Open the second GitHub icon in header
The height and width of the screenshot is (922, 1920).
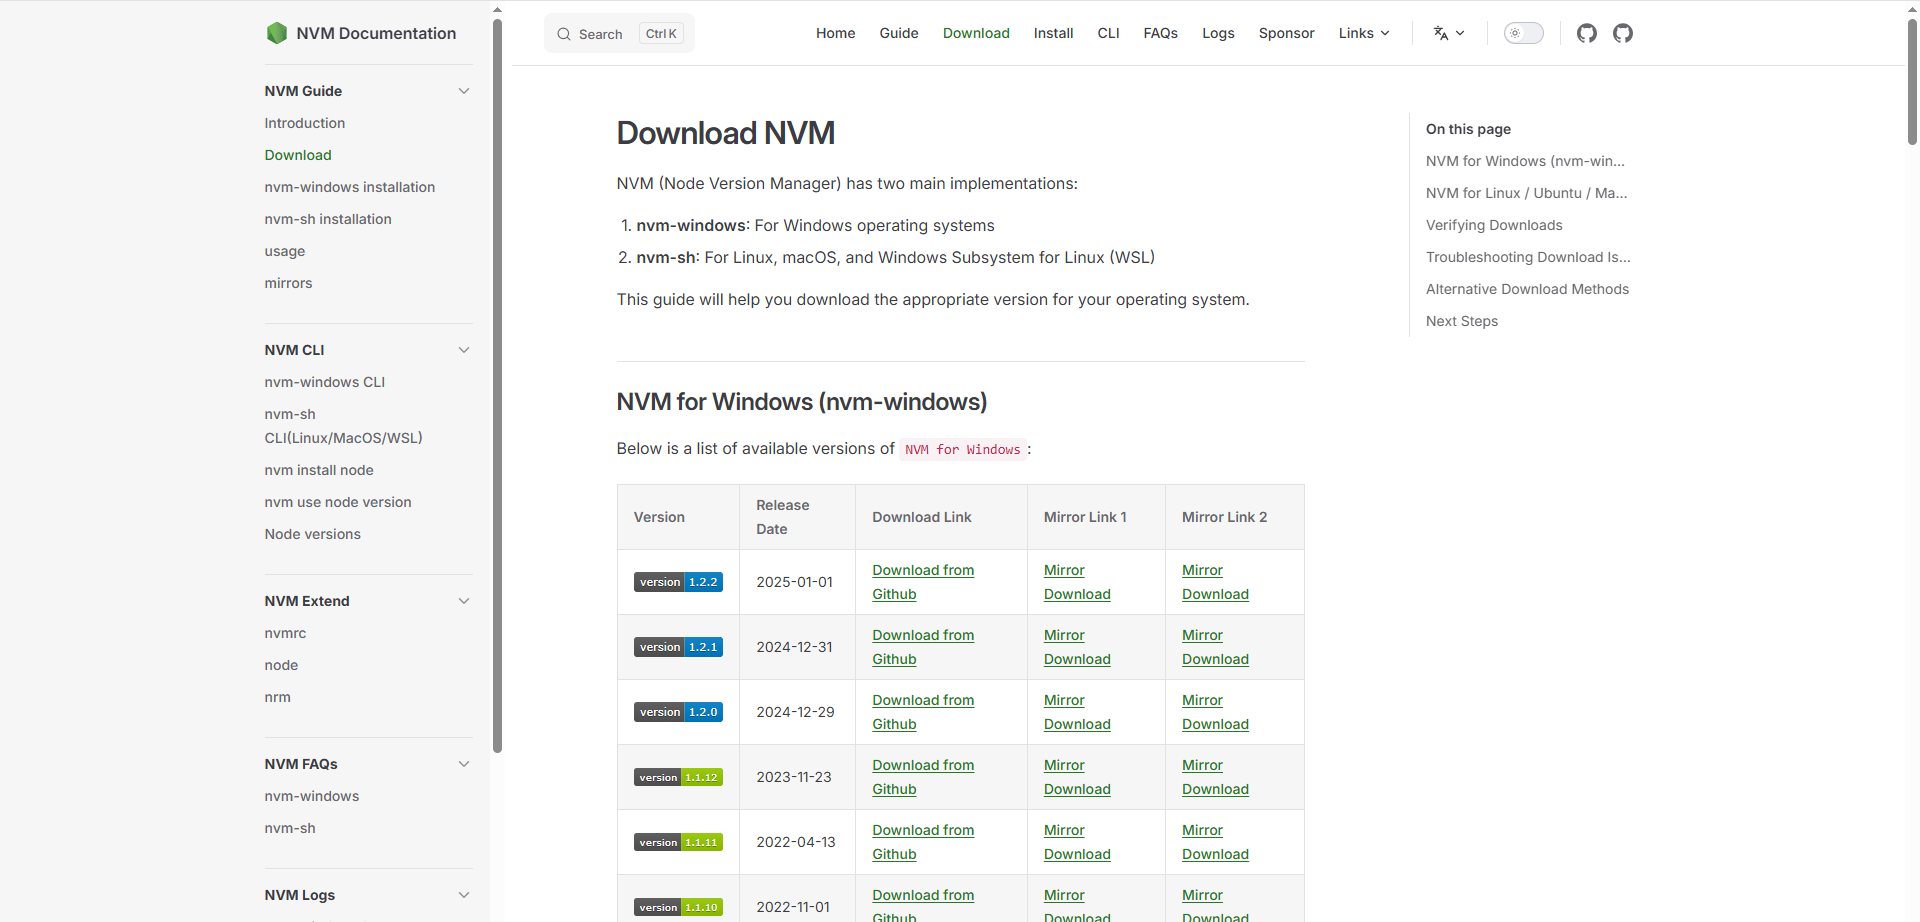tap(1622, 33)
